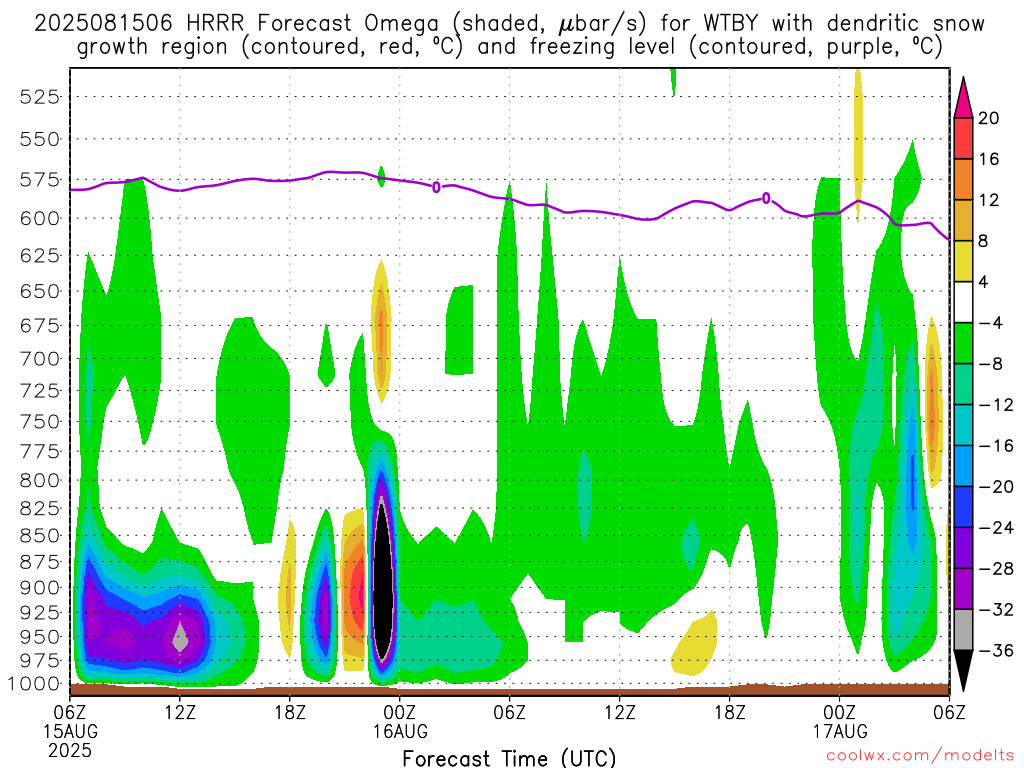Image resolution: width=1024 pixels, height=768 pixels.
Task: Click the colorbar label -8
Action: click(x=991, y=364)
